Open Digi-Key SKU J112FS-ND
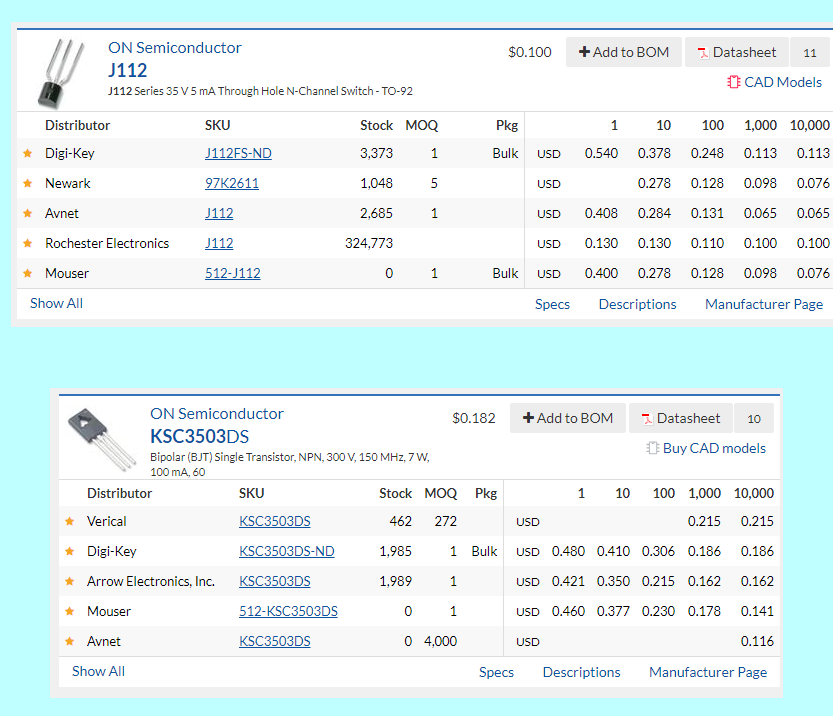The height and width of the screenshot is (716, 833). (x=238, y=154)
